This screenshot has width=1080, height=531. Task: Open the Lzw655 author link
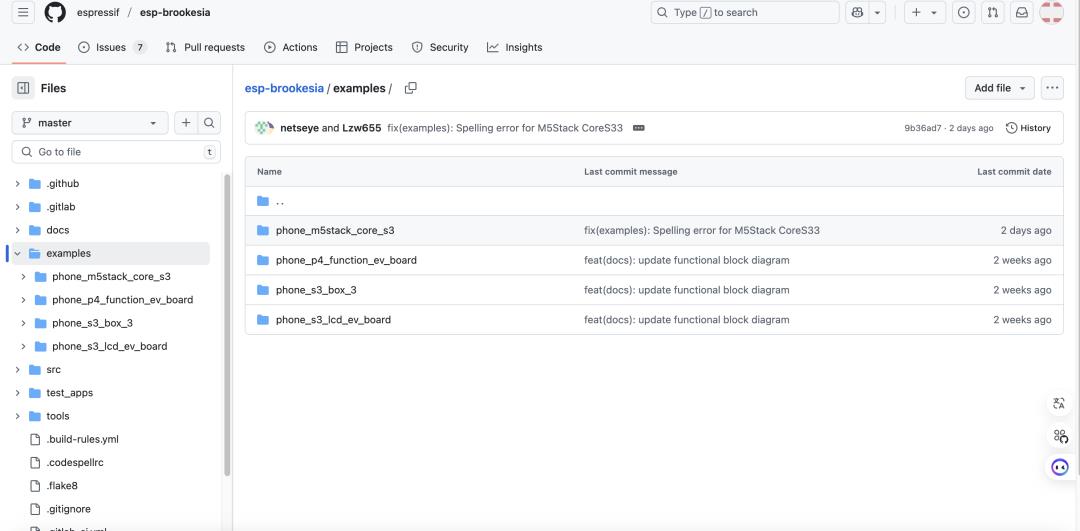pyautogui.click(x=362, y=128)
